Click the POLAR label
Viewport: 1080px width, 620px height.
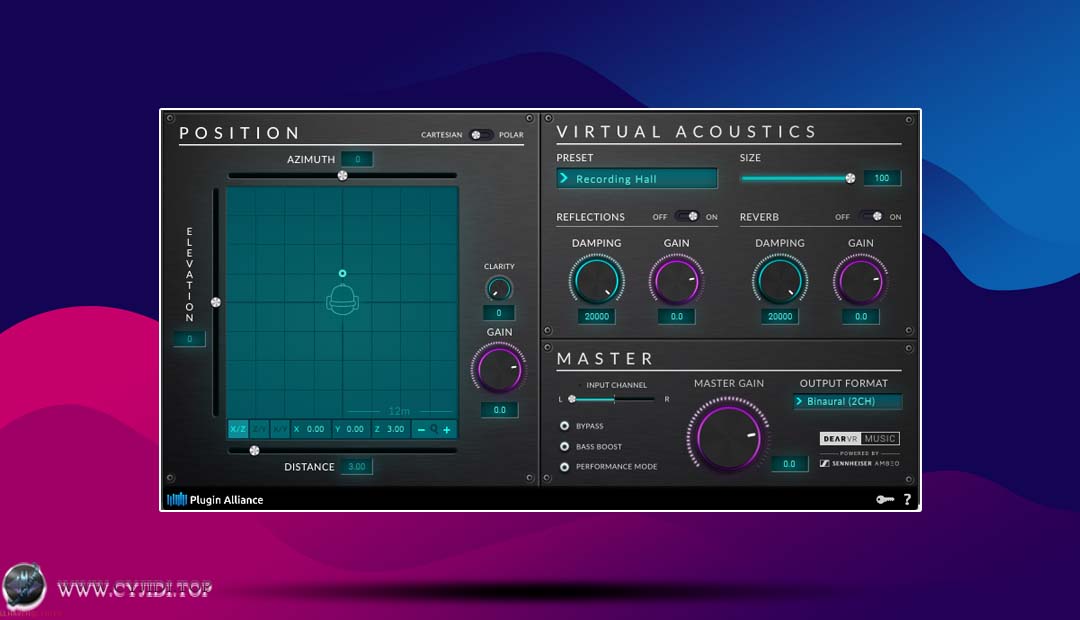pyautogui.click(x=511, y=135)
